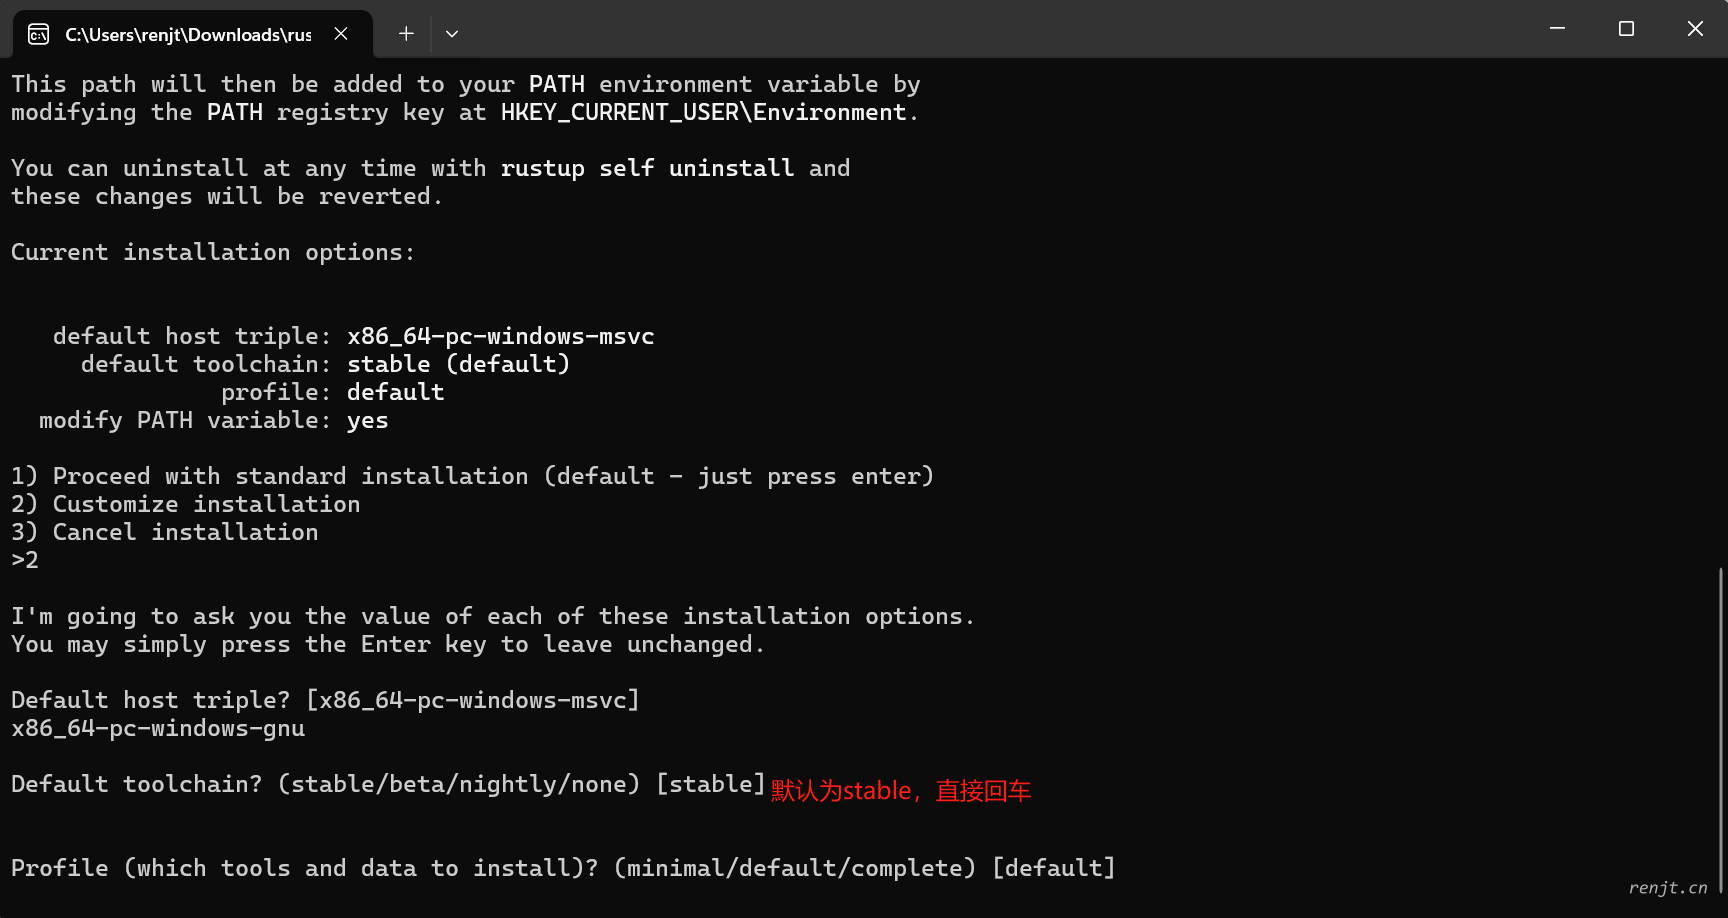Click the vertical scrollbar thumb
This screenshot has height=918, width=1728.
(1721, 730)
